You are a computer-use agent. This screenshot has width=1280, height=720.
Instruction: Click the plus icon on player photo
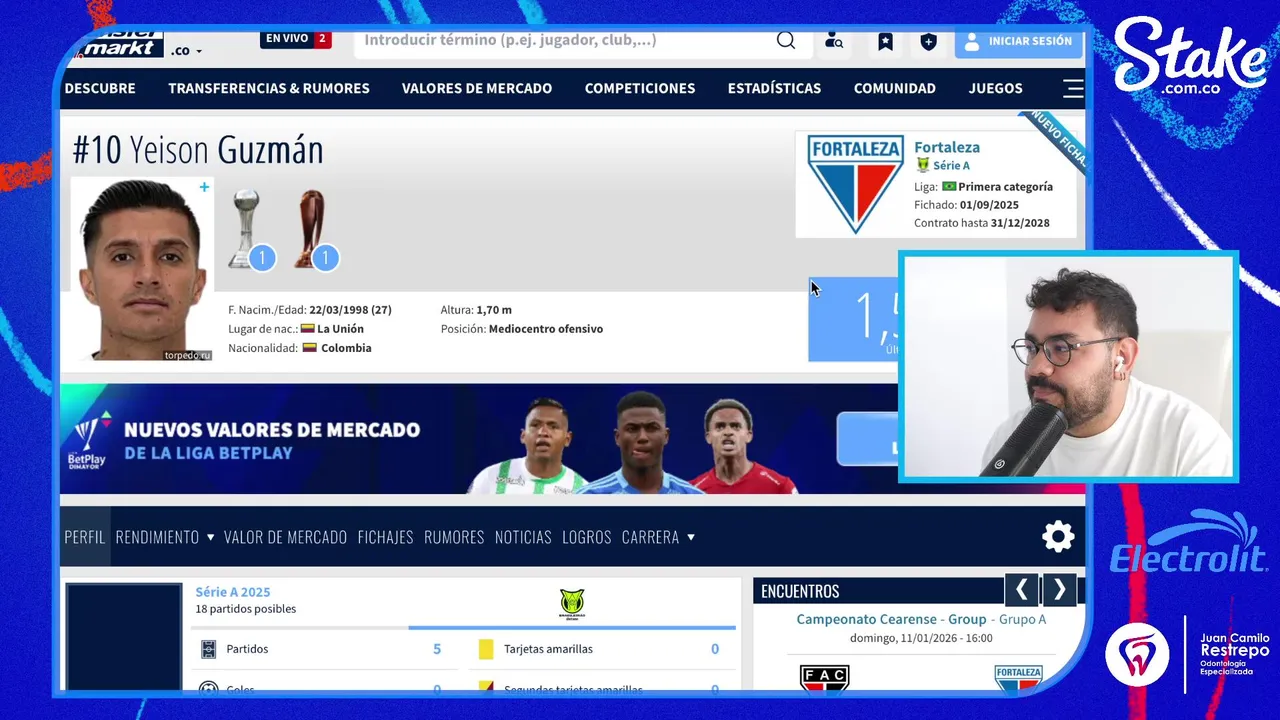point(204,187)
